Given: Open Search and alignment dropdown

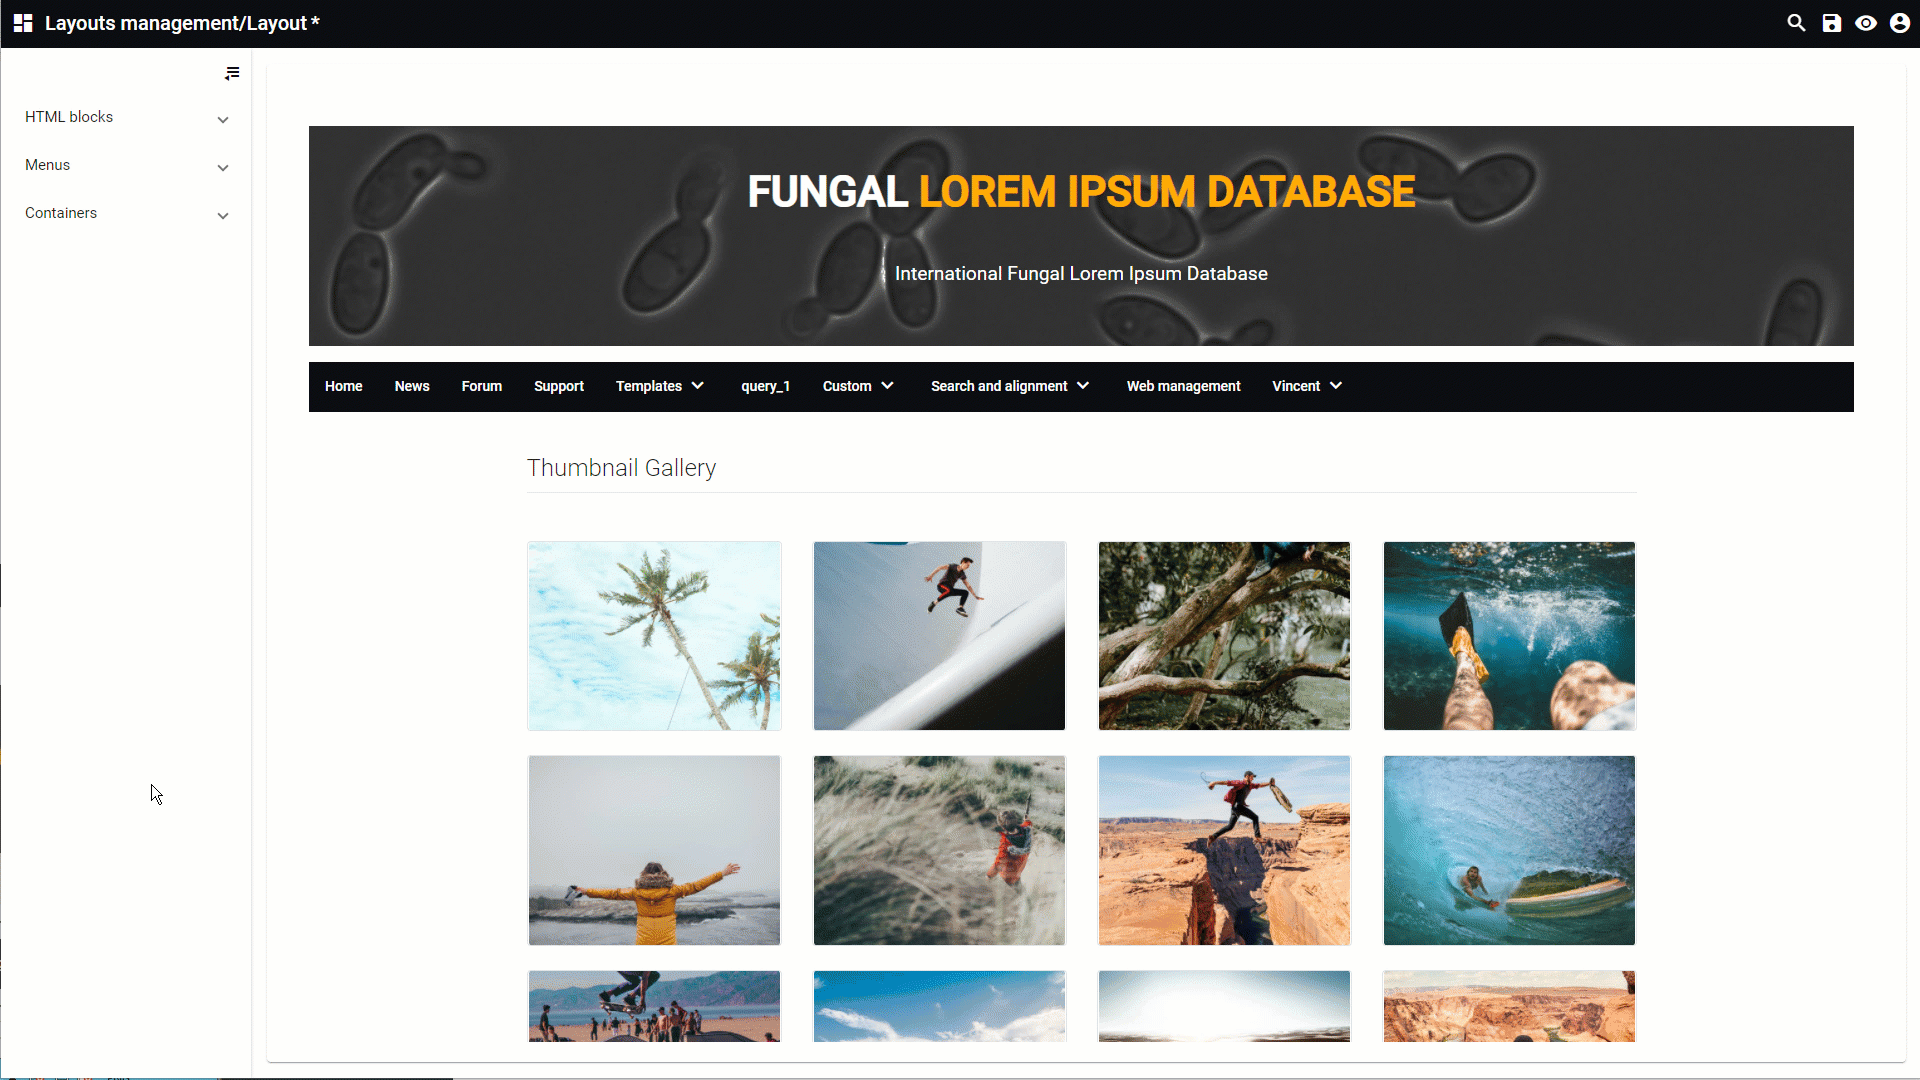Looking at the screenshot, I should (1010, 386).
